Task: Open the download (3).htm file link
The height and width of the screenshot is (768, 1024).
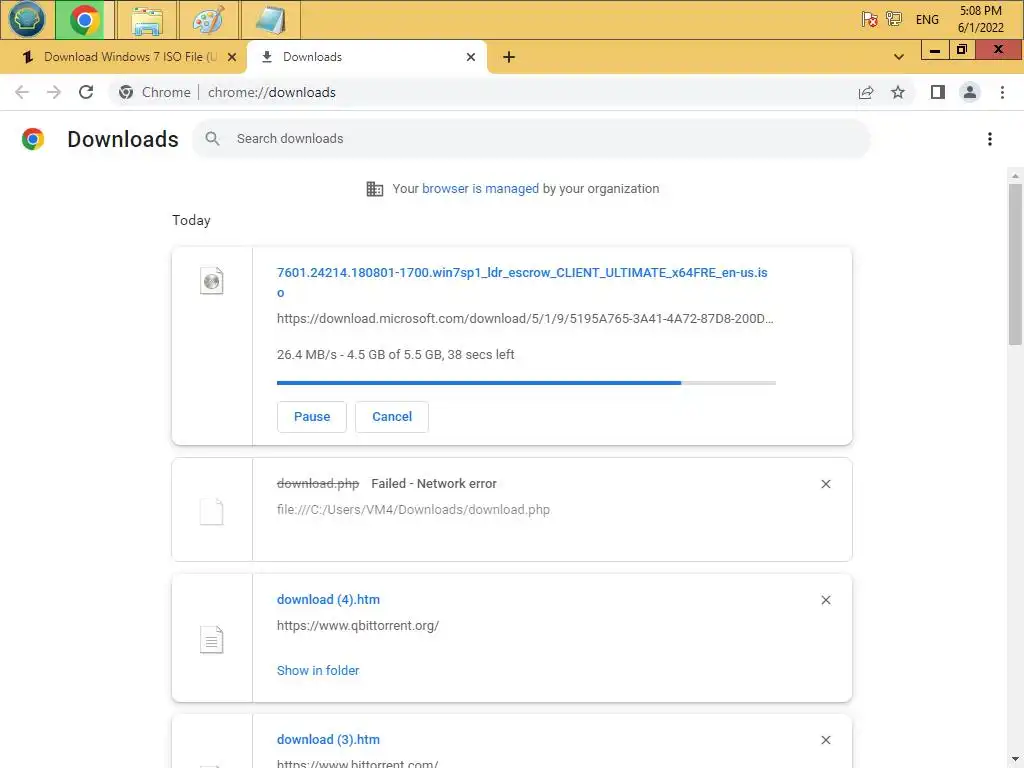Action: (x=328, y=740)
